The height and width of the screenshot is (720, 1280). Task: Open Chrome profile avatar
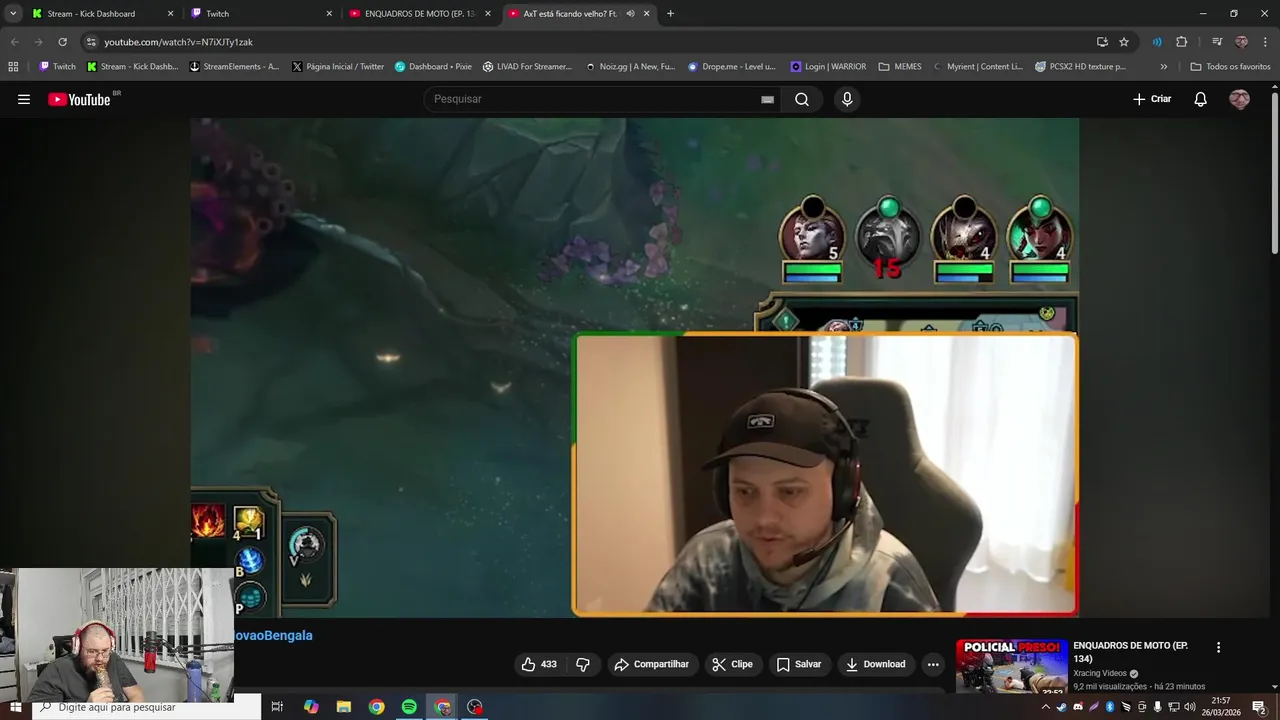coord(1241,42)
